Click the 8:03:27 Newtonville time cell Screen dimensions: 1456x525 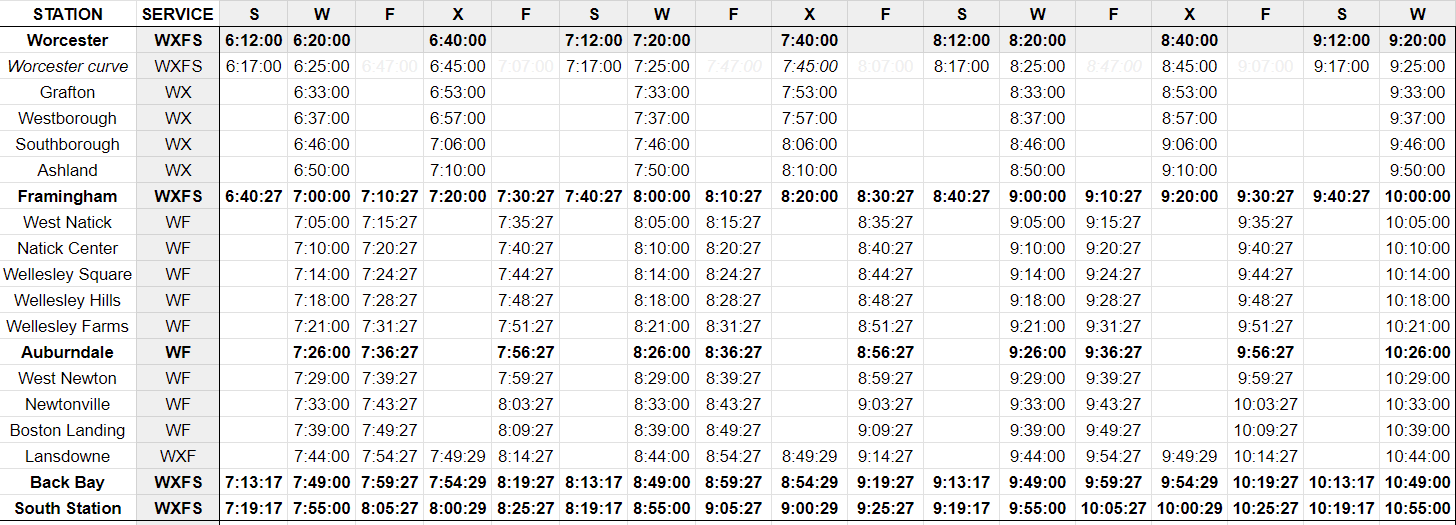525,404
